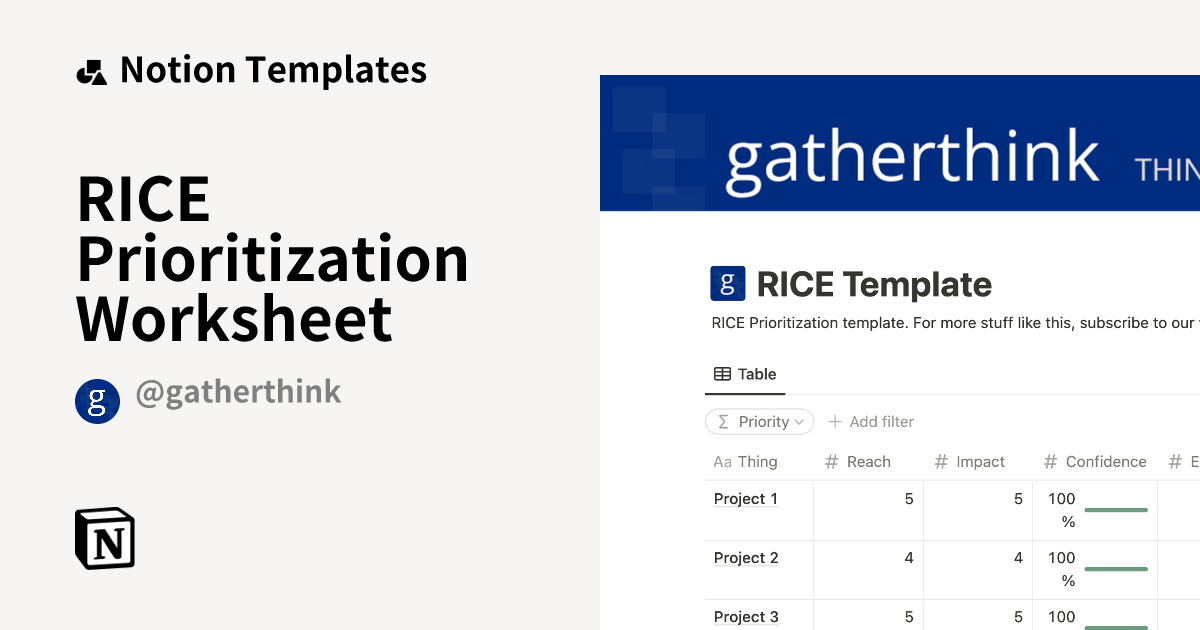
Task: Switch to the Table tab
Action: 745,373
